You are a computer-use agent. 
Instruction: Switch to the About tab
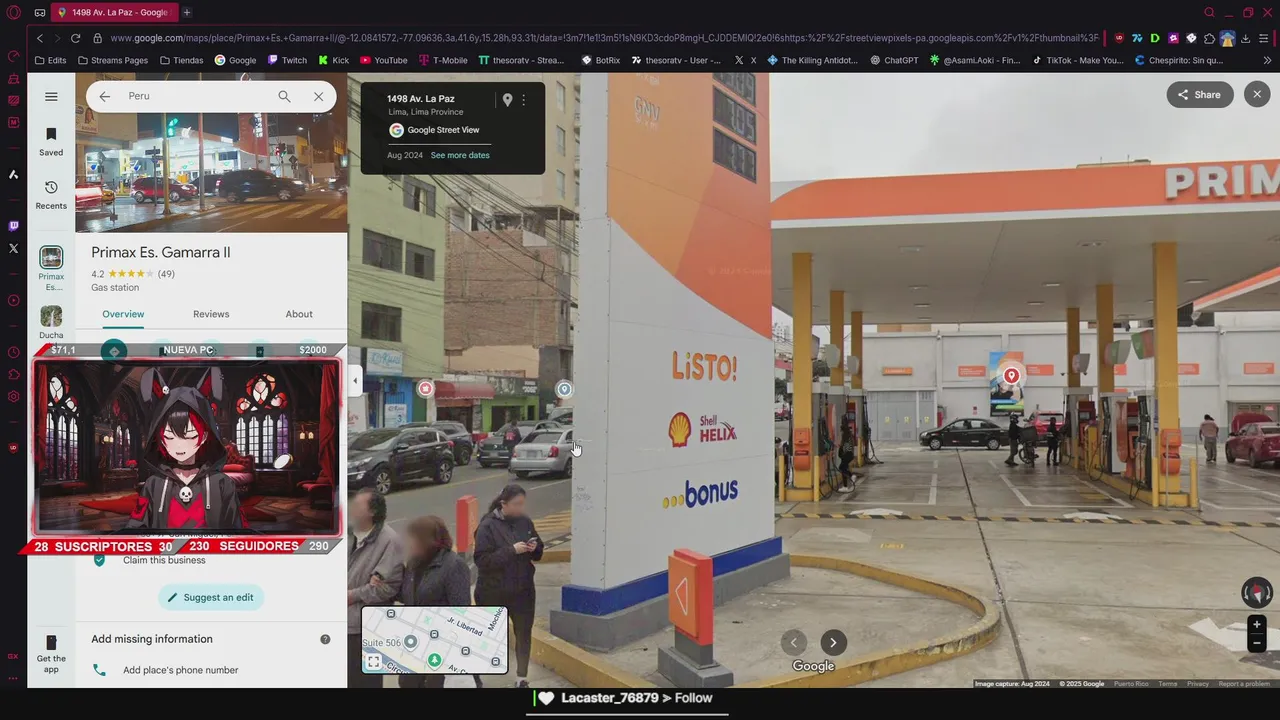pyautogui.click(x=299, y=314)
